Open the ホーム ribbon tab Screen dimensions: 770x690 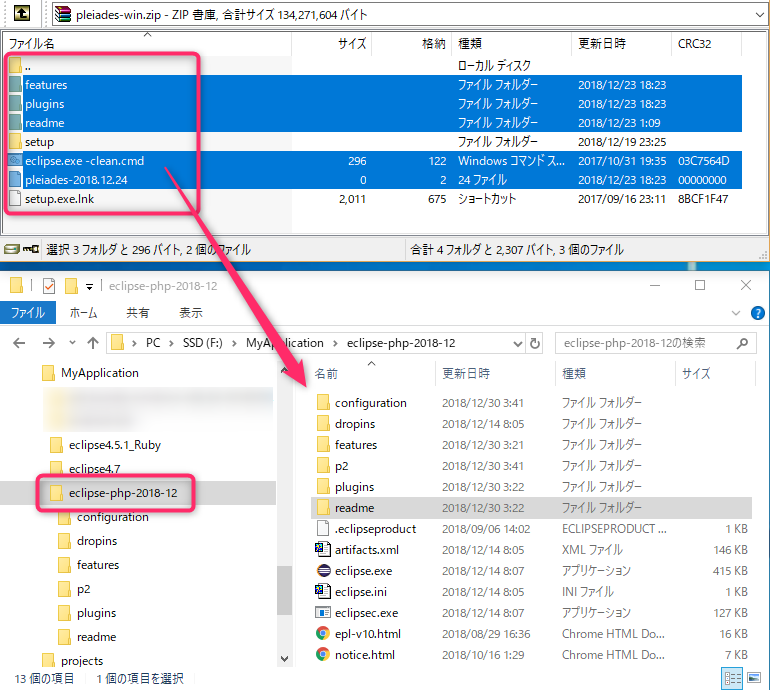(x=83, y=313)
